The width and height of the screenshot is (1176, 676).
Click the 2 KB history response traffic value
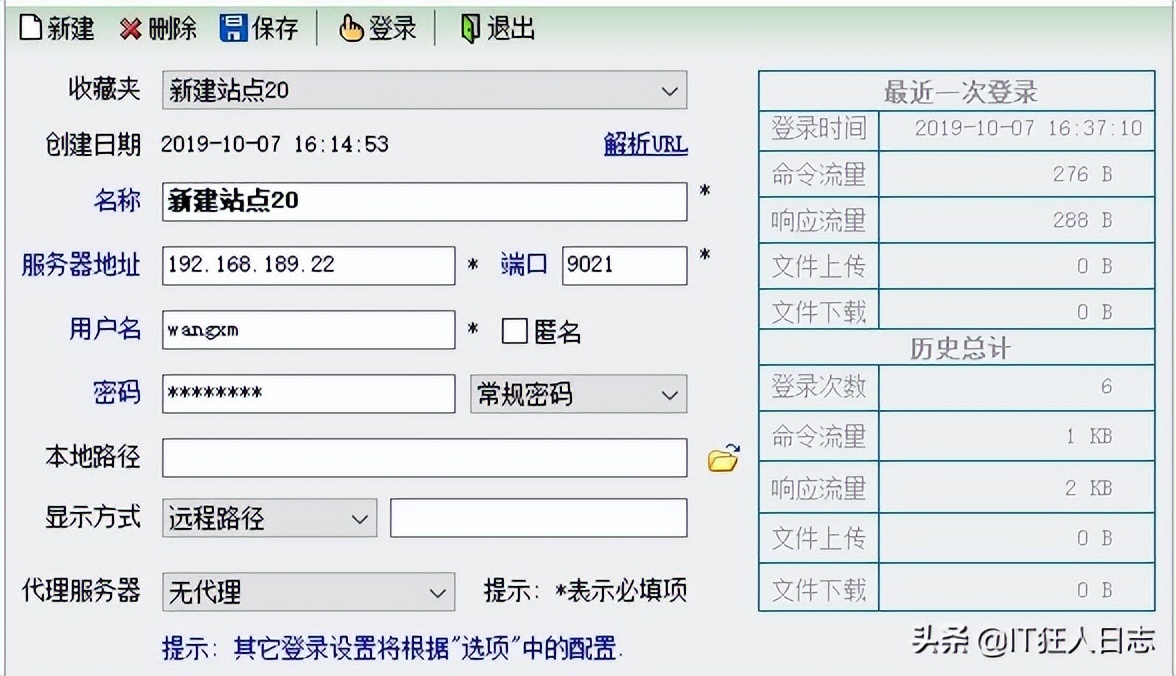1089,488
